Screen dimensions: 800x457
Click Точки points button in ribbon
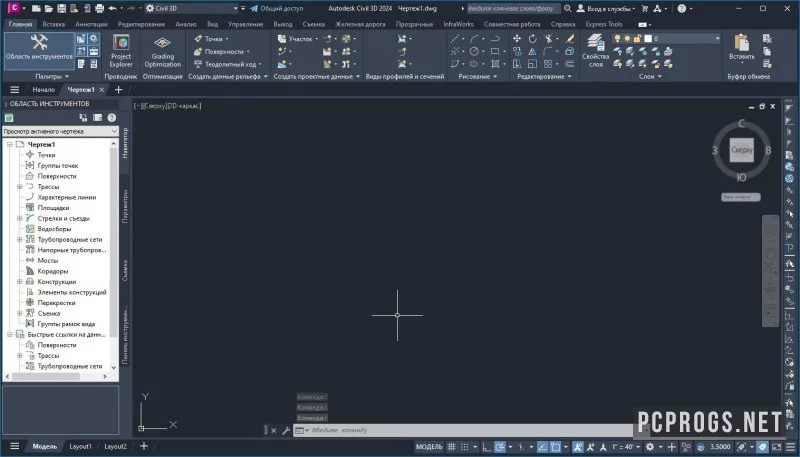point(211,39)
